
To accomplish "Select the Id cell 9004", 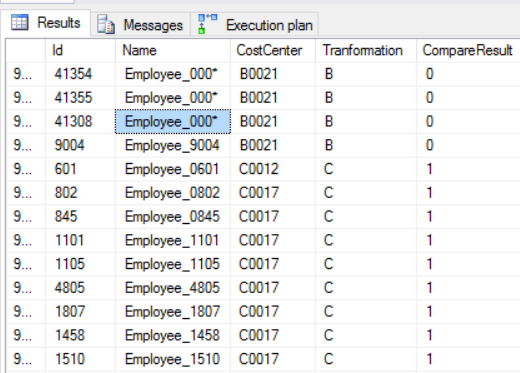I will click(x=80, y=145).
